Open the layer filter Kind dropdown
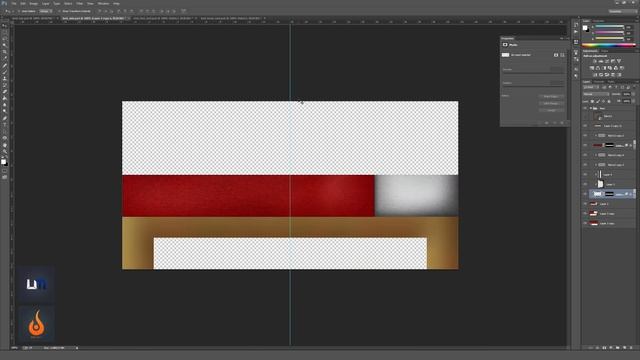The image size is (640, 360). tap(591, 87)
